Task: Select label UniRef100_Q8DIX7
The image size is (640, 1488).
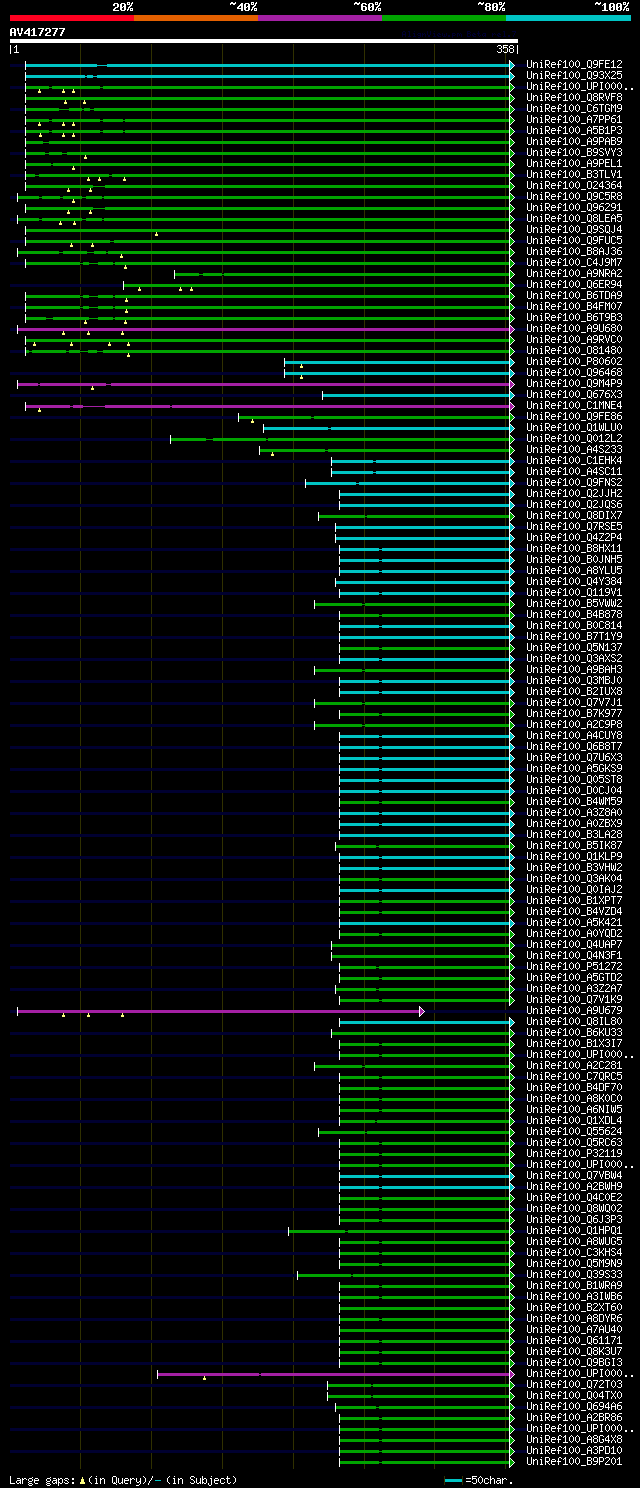Action: tap(574, 515)
